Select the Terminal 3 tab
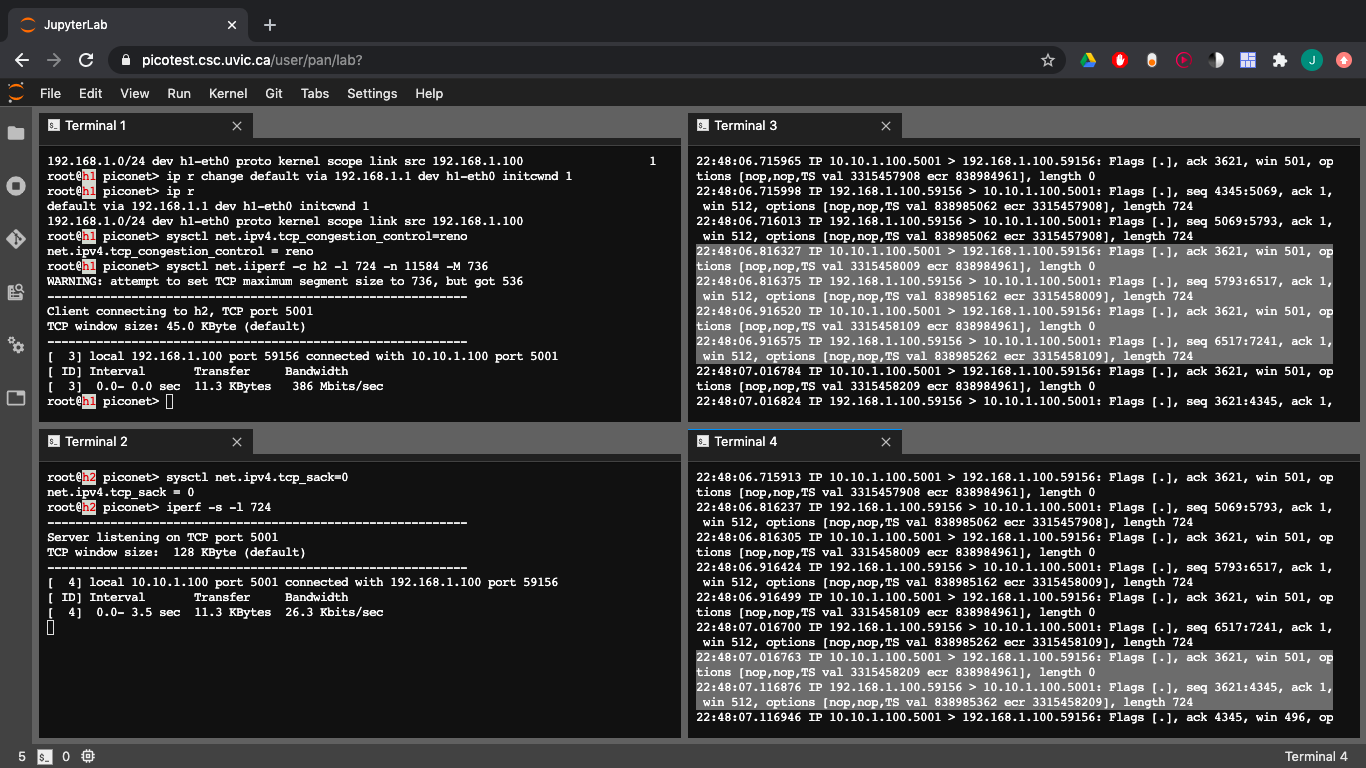 point(745,126)
